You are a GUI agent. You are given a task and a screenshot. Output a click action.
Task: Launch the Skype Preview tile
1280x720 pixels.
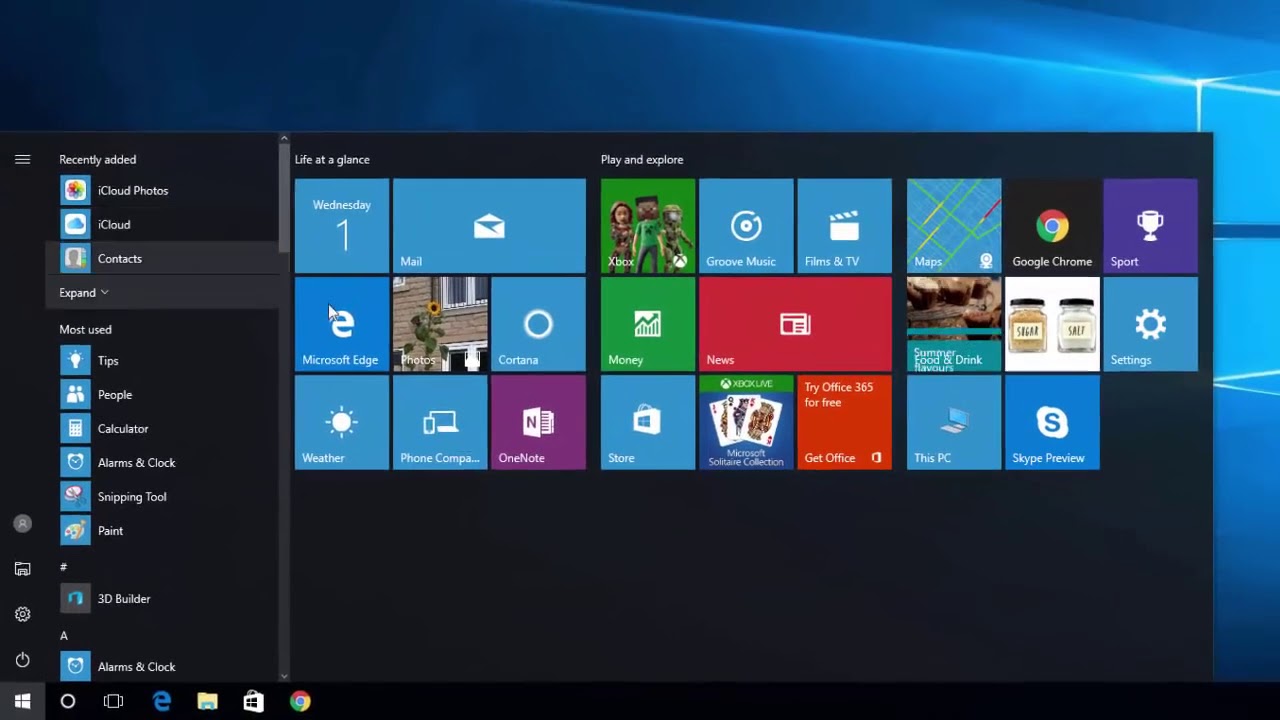coord(1052,422)
